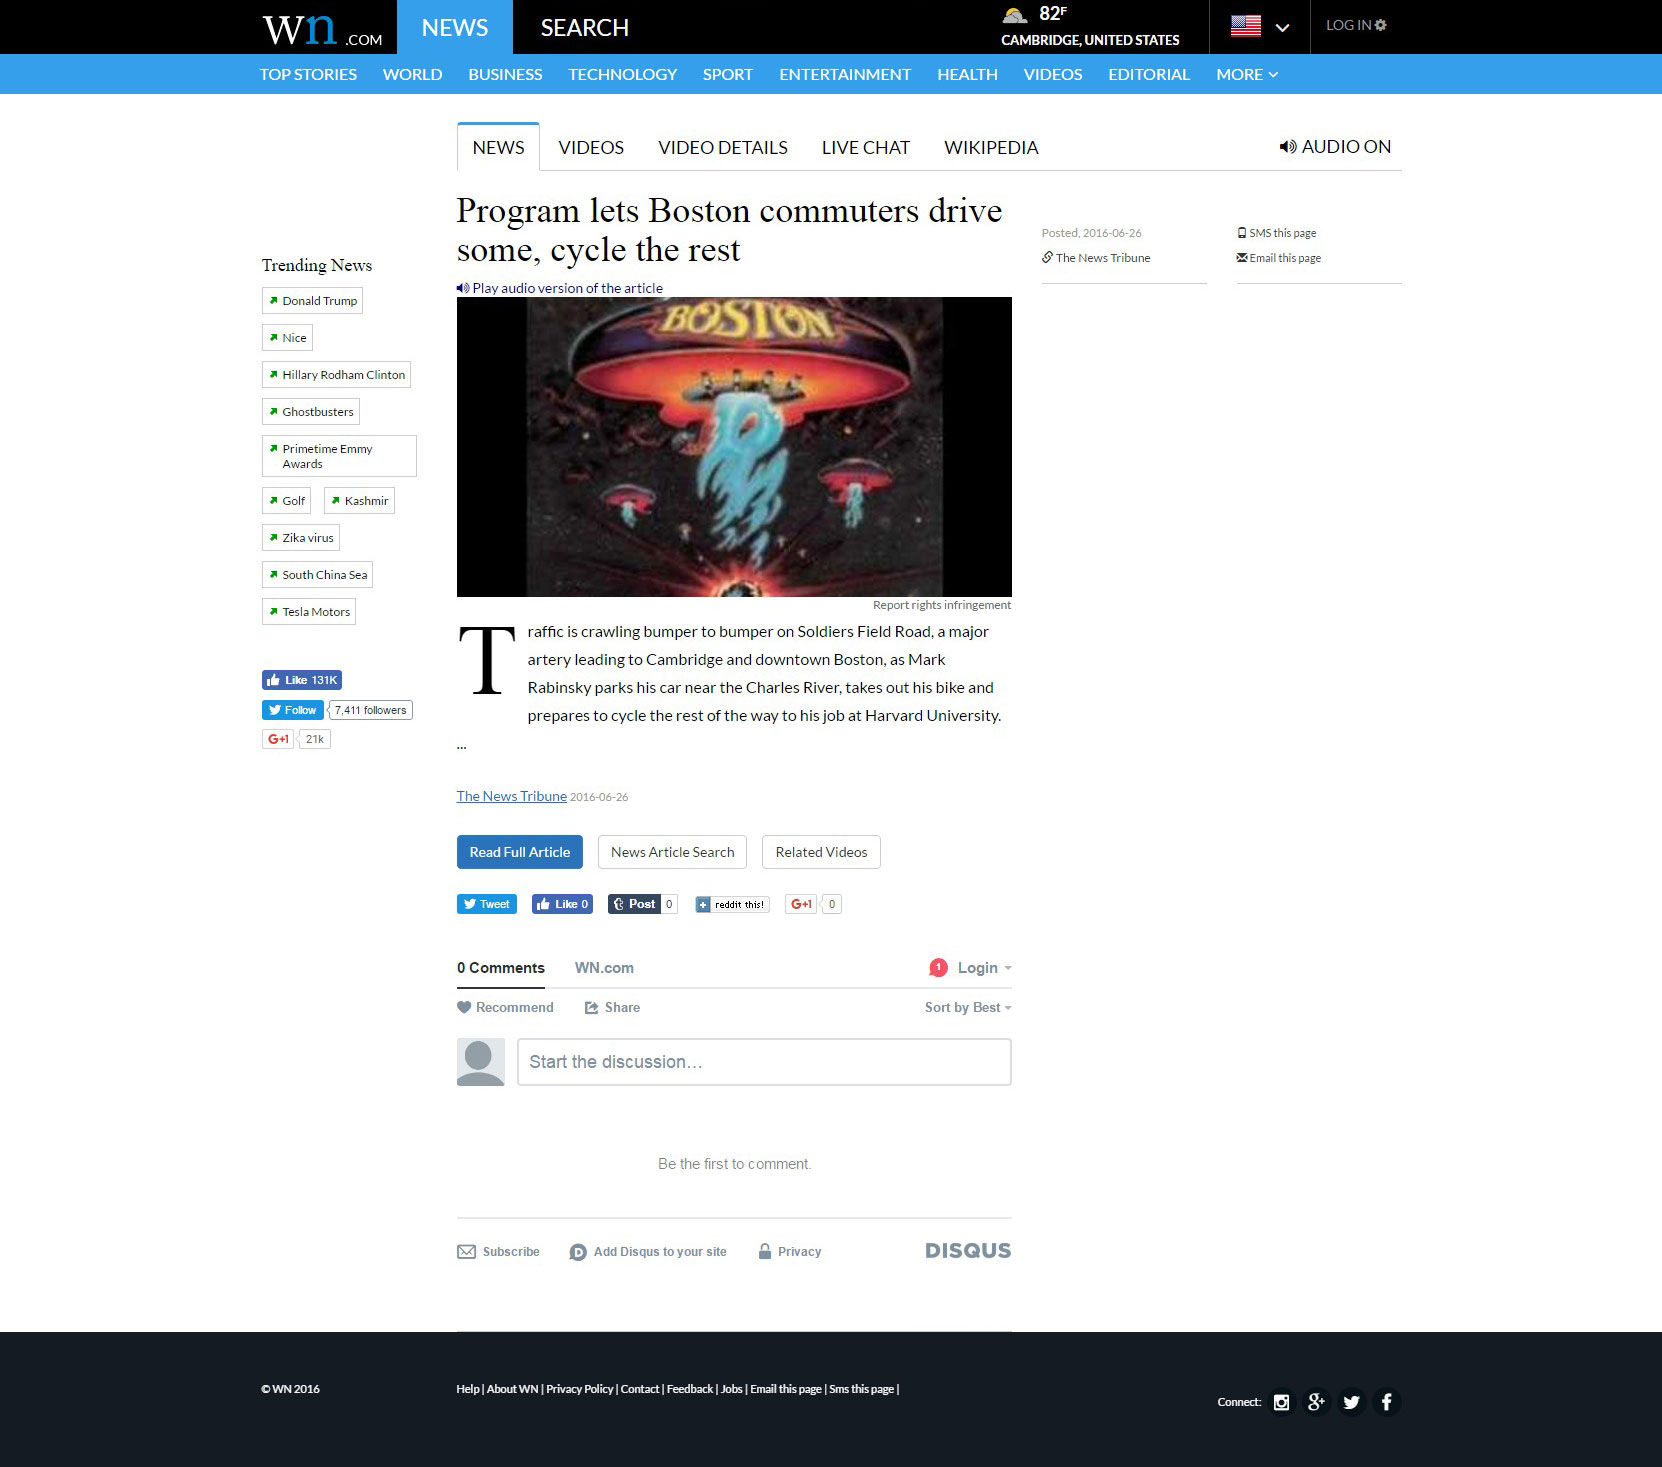Click the News Article Search button
Image resolution: width=1662 pixels, height=1467 pixels.
[672, 852]
